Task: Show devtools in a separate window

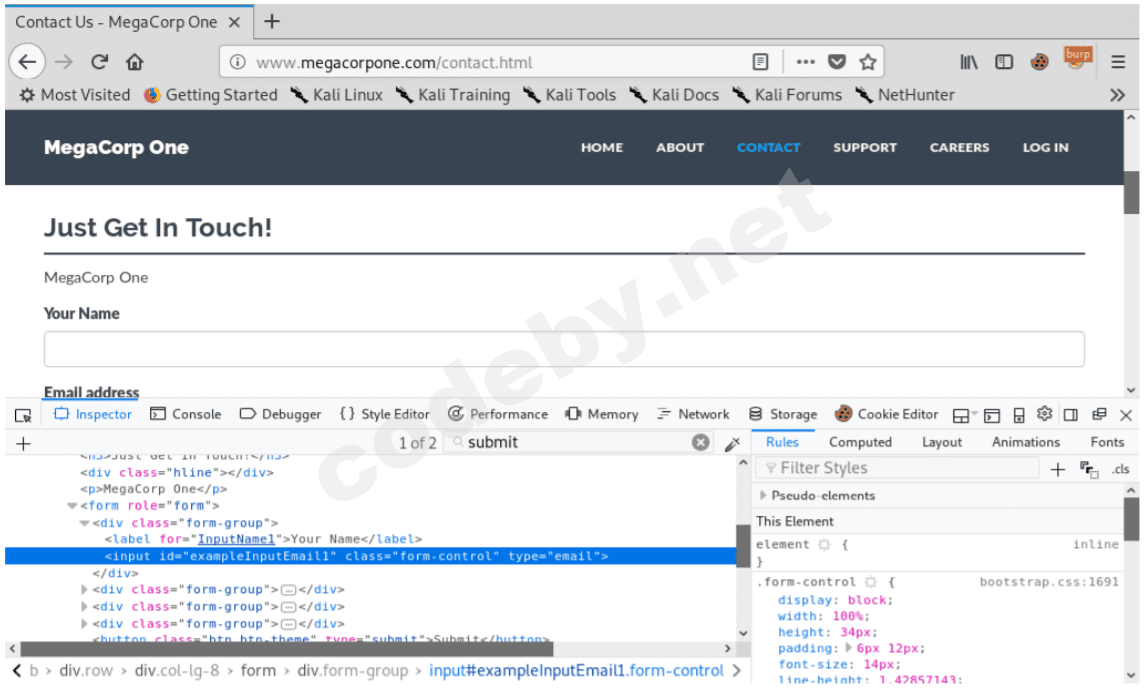Action: pyautogui.click(x=1099, y=415)
